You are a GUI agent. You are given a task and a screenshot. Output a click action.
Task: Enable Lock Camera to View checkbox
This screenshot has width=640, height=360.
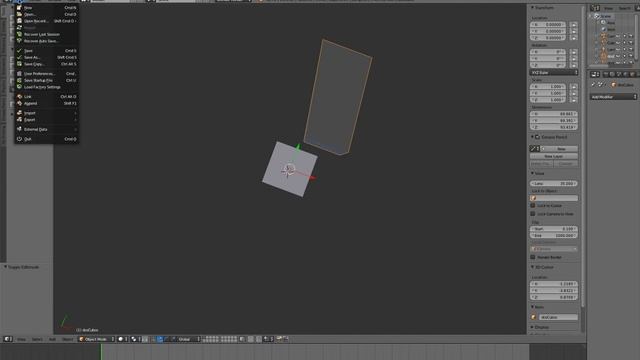[533, 213]
